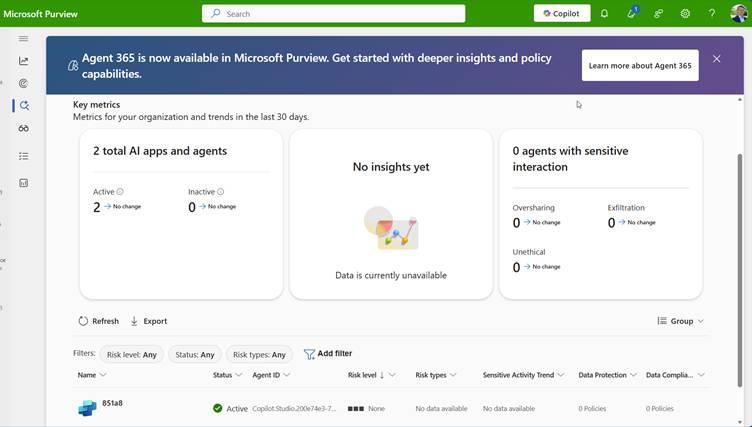
Task: Open the Risk level: Any filter
Action: pyautogui.click(x=131, y=354)
